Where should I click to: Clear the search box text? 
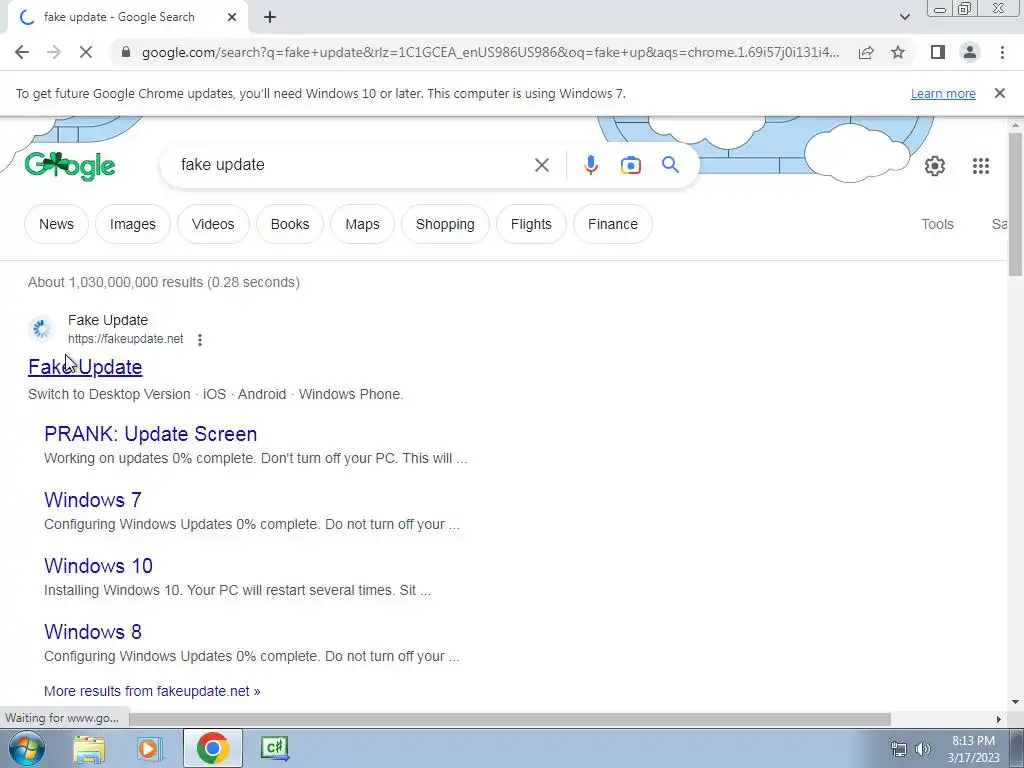tap(541, 165)
